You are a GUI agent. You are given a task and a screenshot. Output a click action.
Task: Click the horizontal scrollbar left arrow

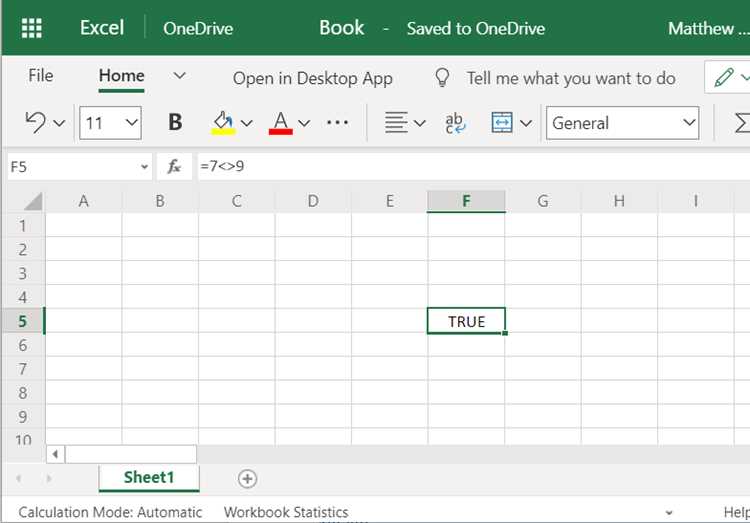pos(55,454)
